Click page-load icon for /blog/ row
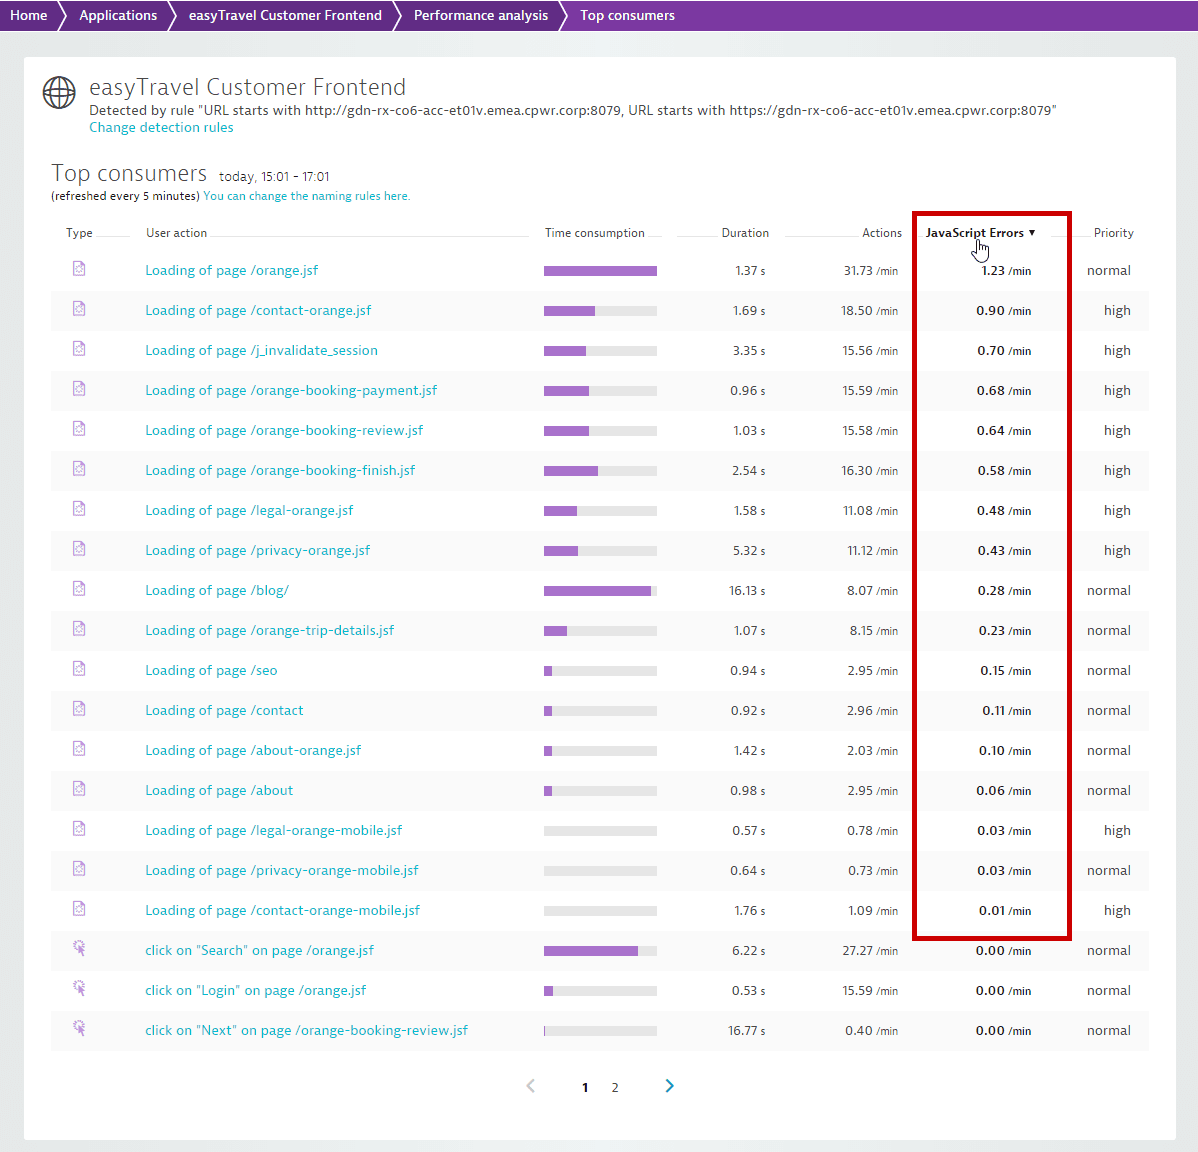This screenshot has height=1152, width=1198. [x=79, y=589]
